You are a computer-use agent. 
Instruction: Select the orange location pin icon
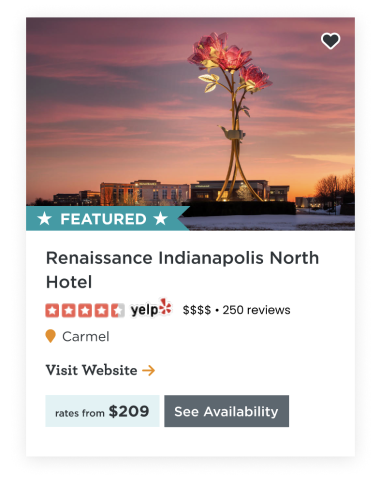(x=50, y=336)
